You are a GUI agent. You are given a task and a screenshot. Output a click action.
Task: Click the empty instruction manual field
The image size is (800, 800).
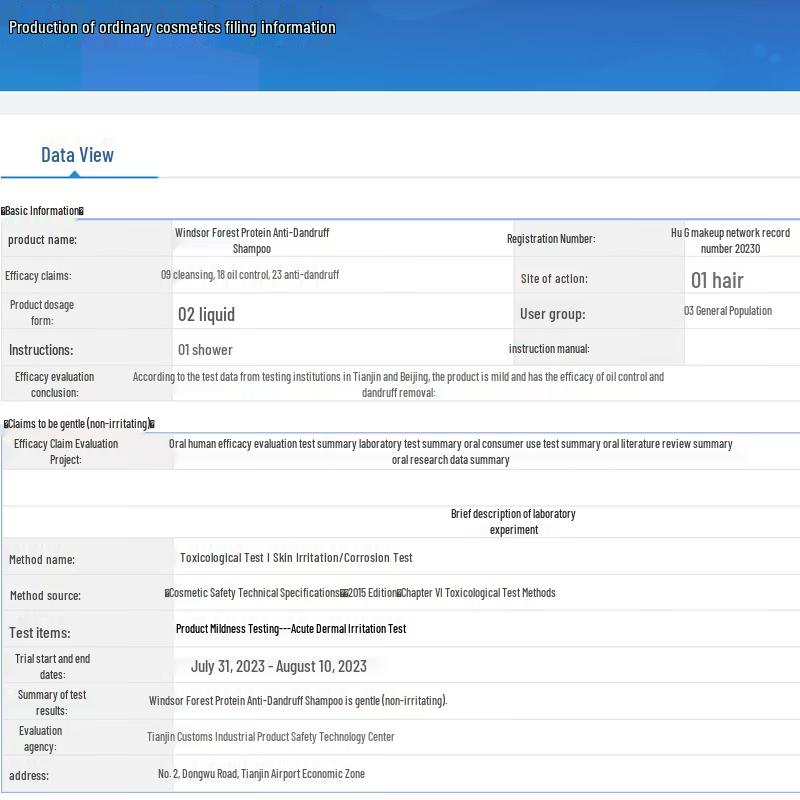point(741,348)
